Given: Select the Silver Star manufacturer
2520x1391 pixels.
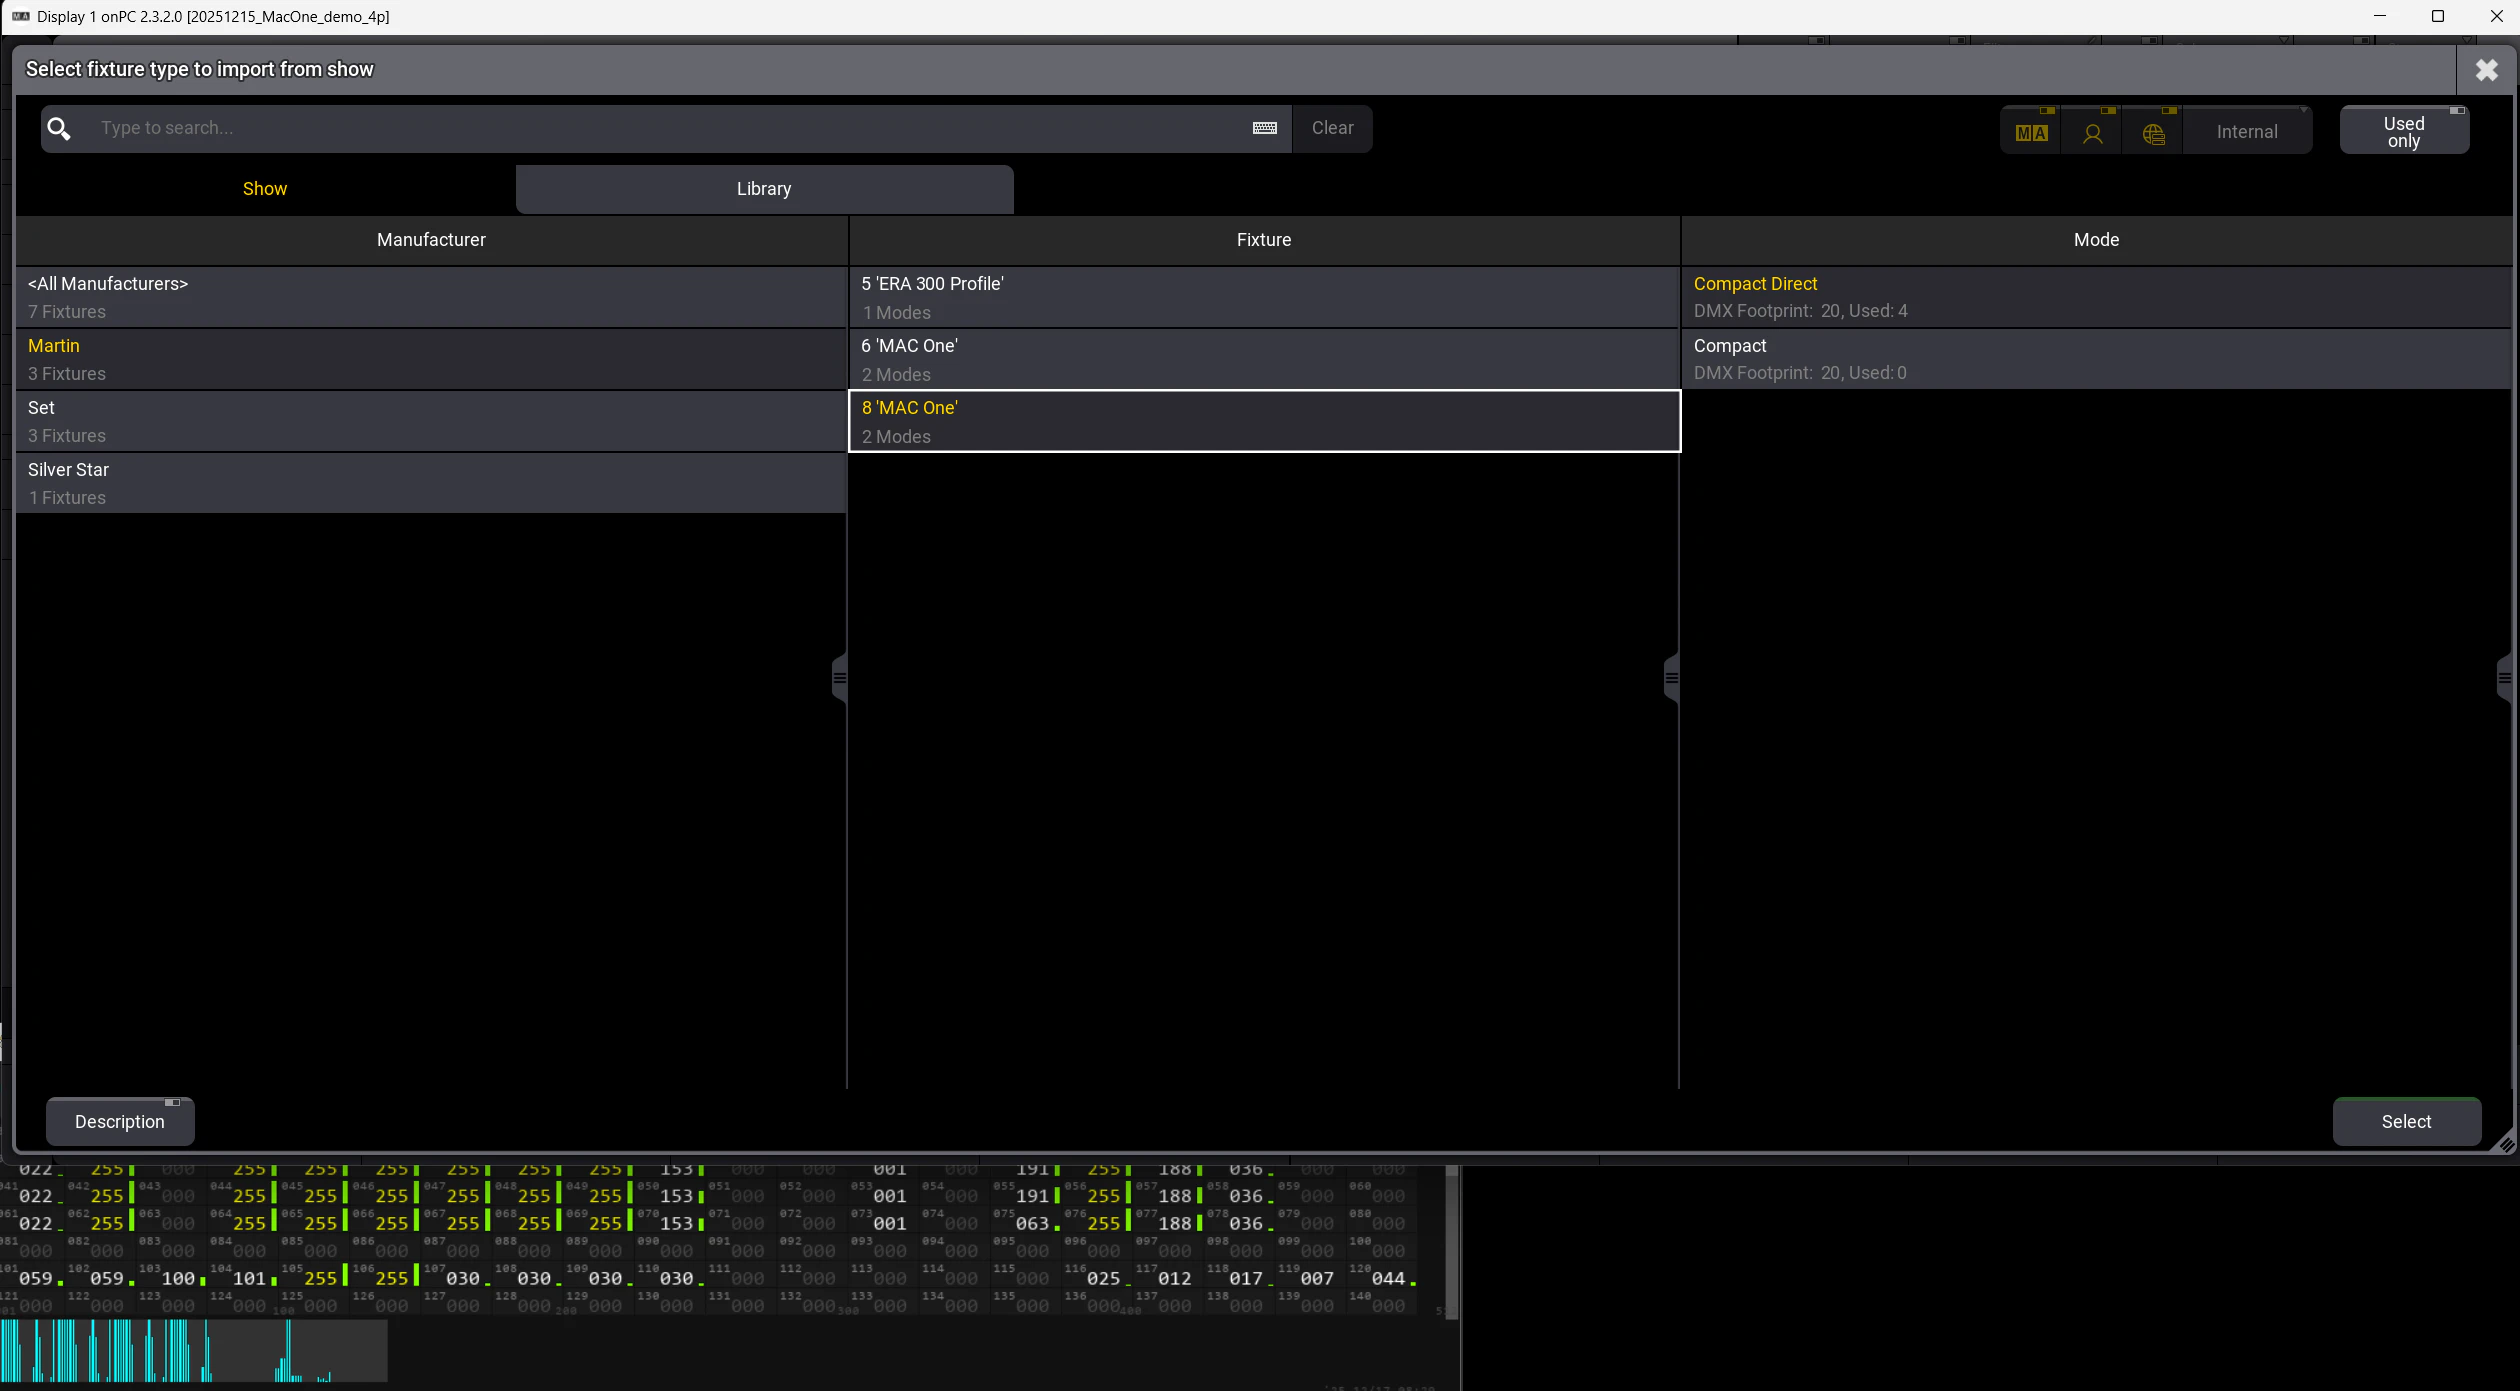Looking at the screenshot, I should click(431, 483).
